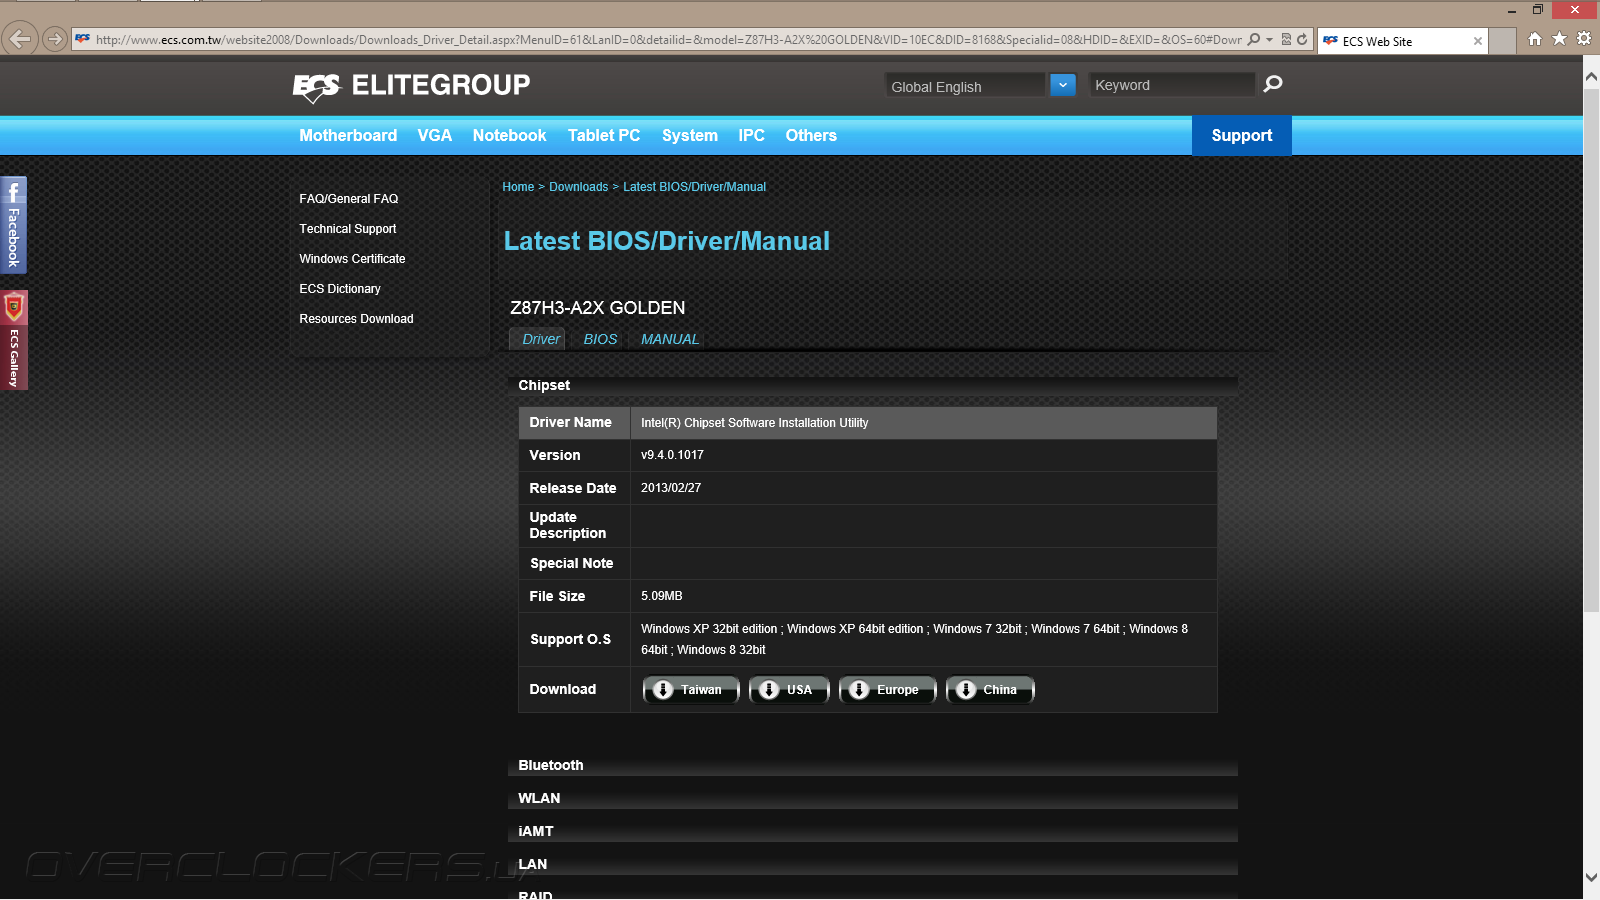Open the Global English language combo box
The image size is (1600, 900).
(x=964, y=86)
